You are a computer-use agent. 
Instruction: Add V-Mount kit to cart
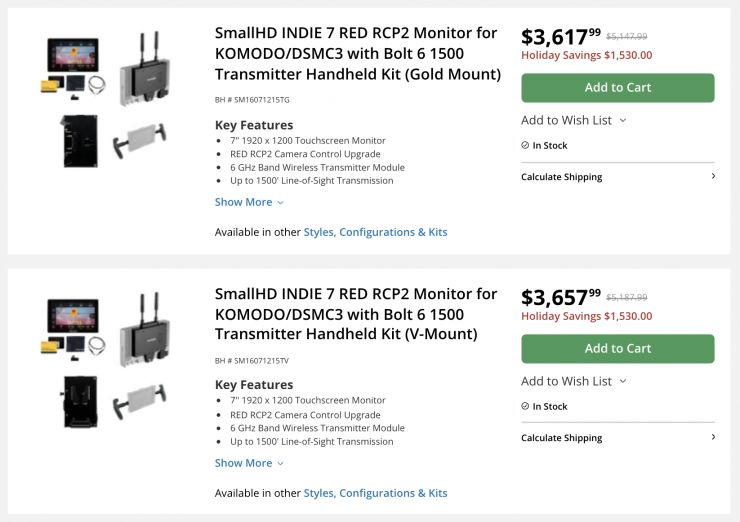coord(617,349)
